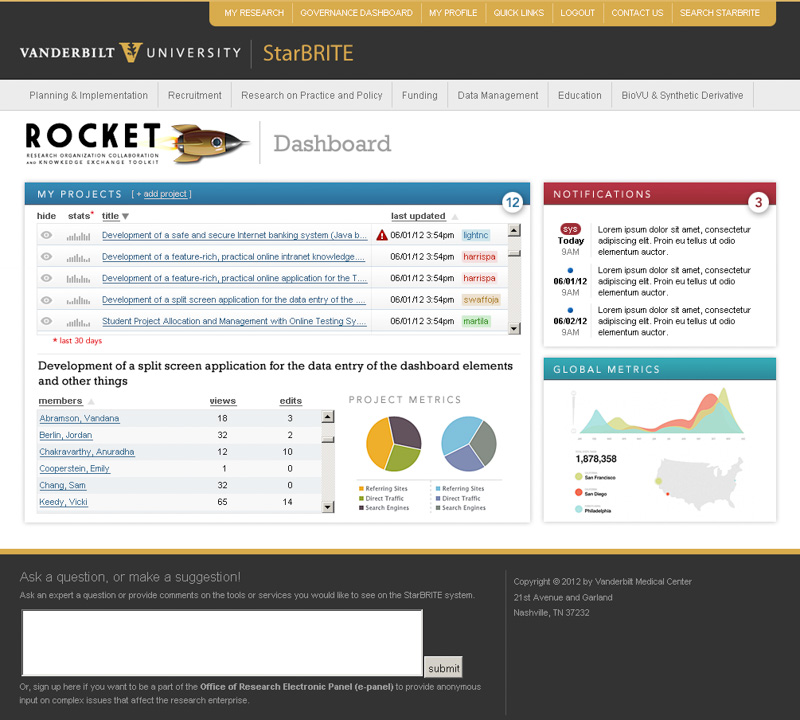Image resolution: width=800 pixels, height=720 pixels.
Task: Open My Profile menu item
Action: pos(453,13)
